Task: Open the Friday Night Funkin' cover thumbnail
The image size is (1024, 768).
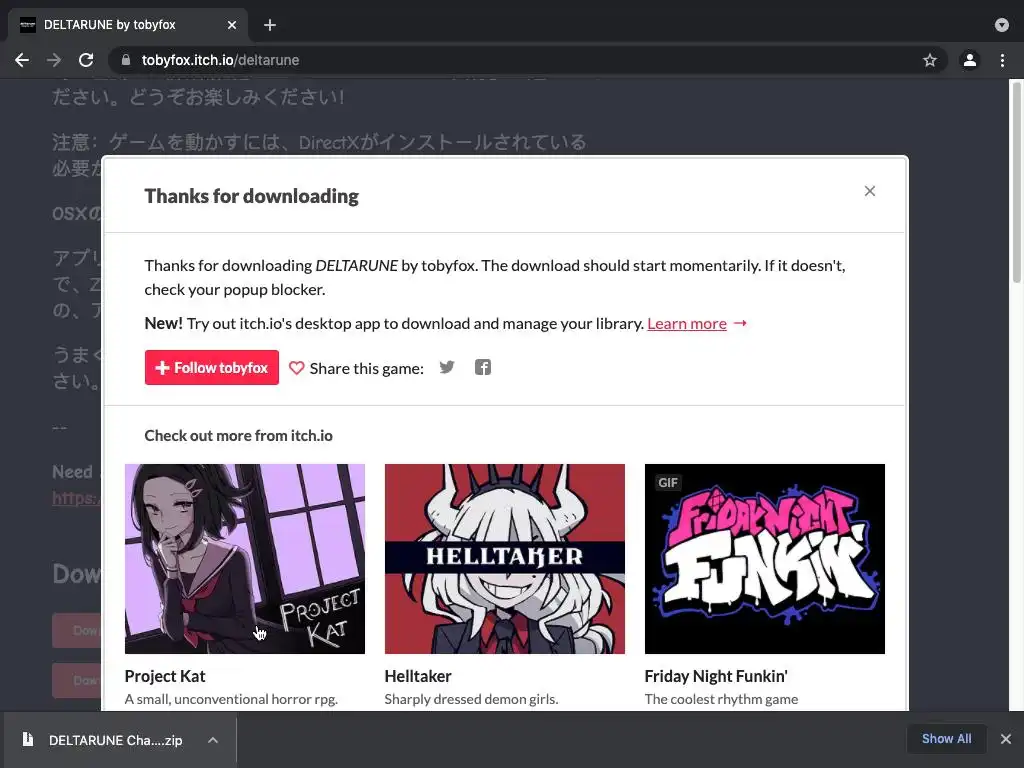Action: coord(765,559)
